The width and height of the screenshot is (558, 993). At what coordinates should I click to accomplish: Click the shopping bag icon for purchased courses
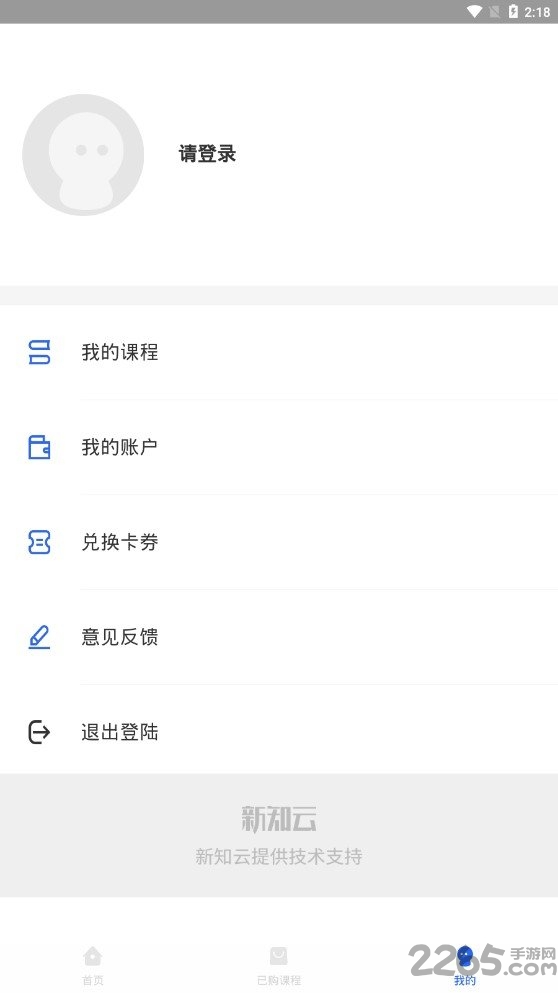279,956
